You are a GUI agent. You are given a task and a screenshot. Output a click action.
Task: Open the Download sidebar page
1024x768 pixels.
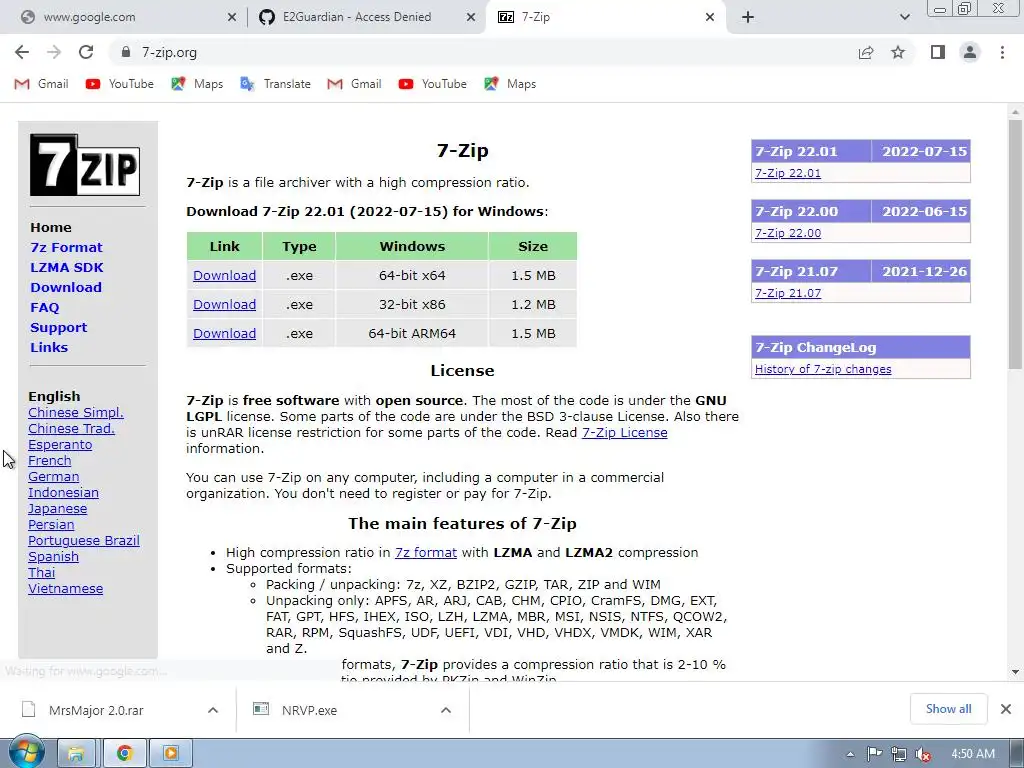pyautogui.click(x=66, y=287)
